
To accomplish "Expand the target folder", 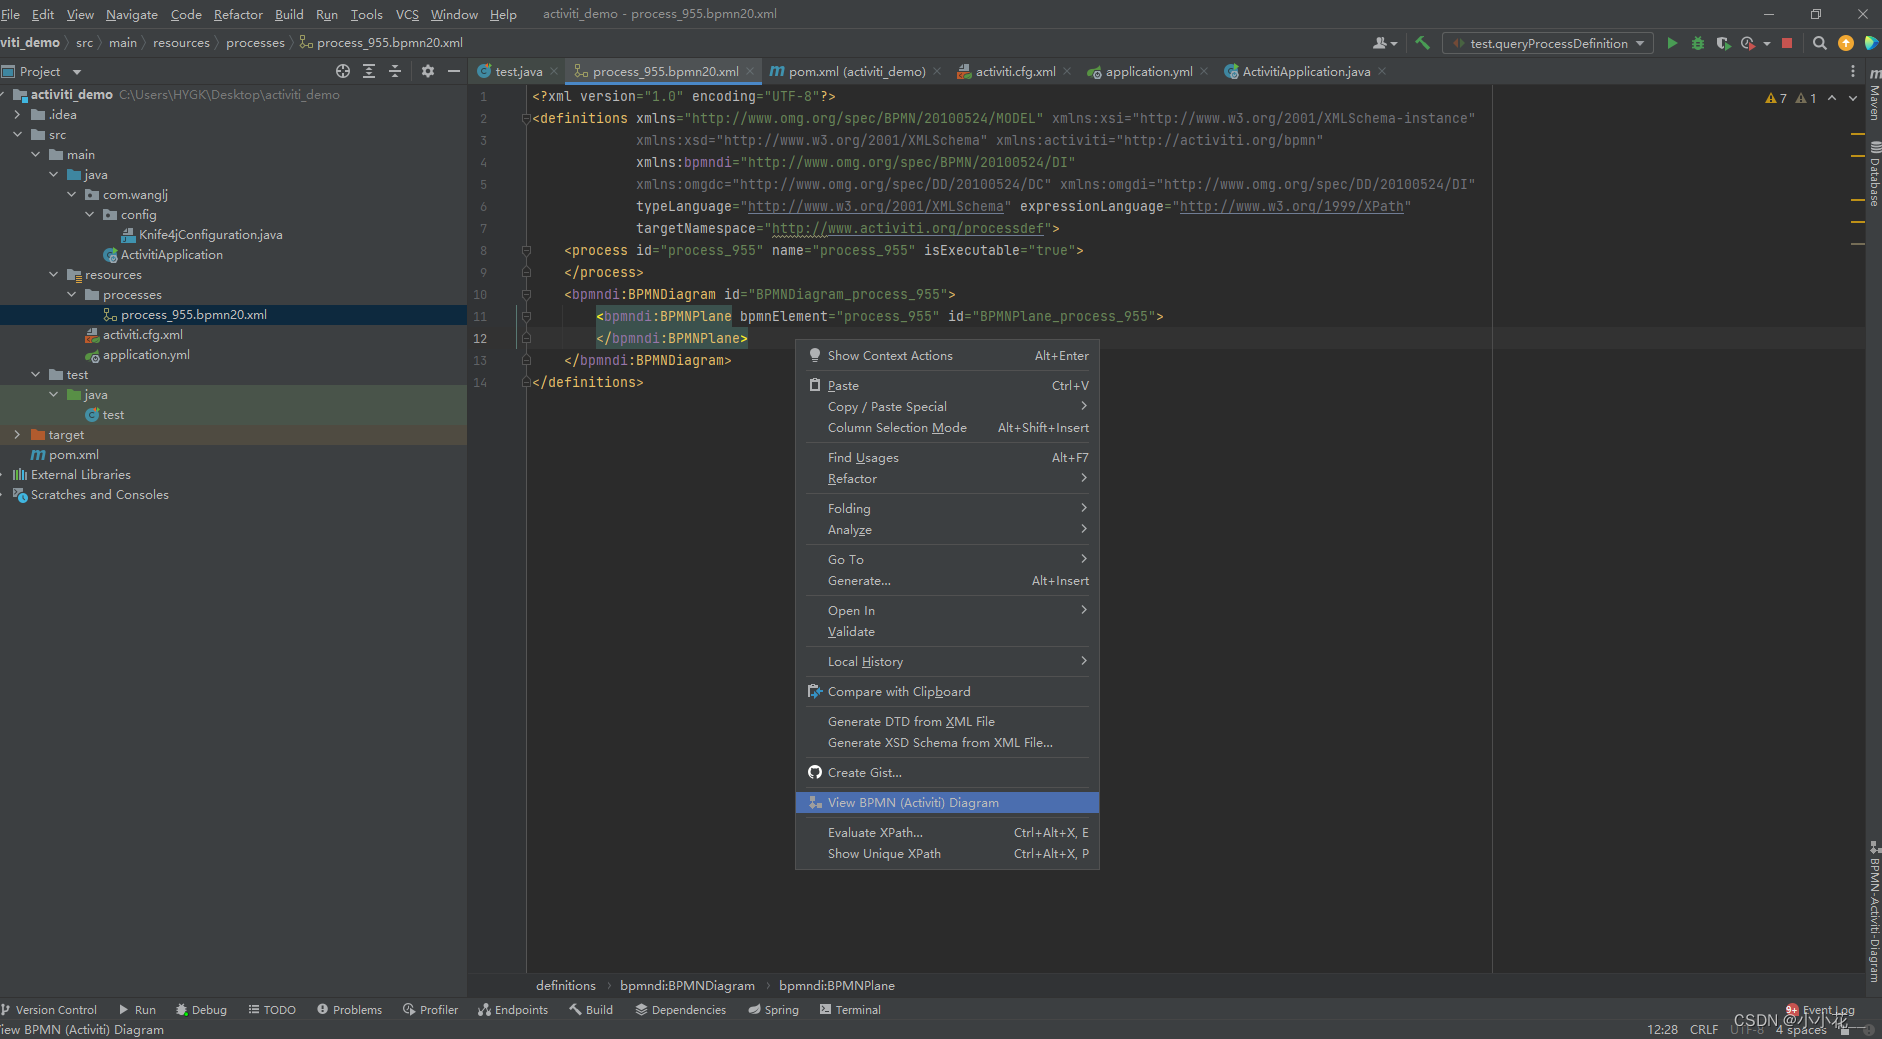I will 16,434.
